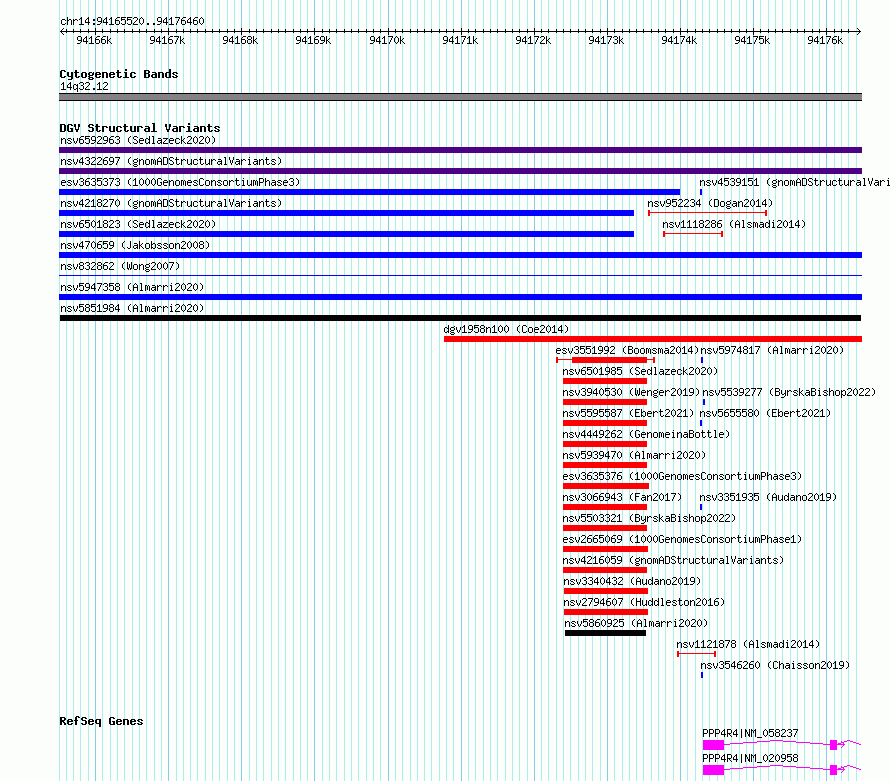Image resolution: width=890 pixels, height=781 pixels.
Task: Click the nsv6592963 (Sedlazeck2020) variant label
Action: tap(138, 140)
